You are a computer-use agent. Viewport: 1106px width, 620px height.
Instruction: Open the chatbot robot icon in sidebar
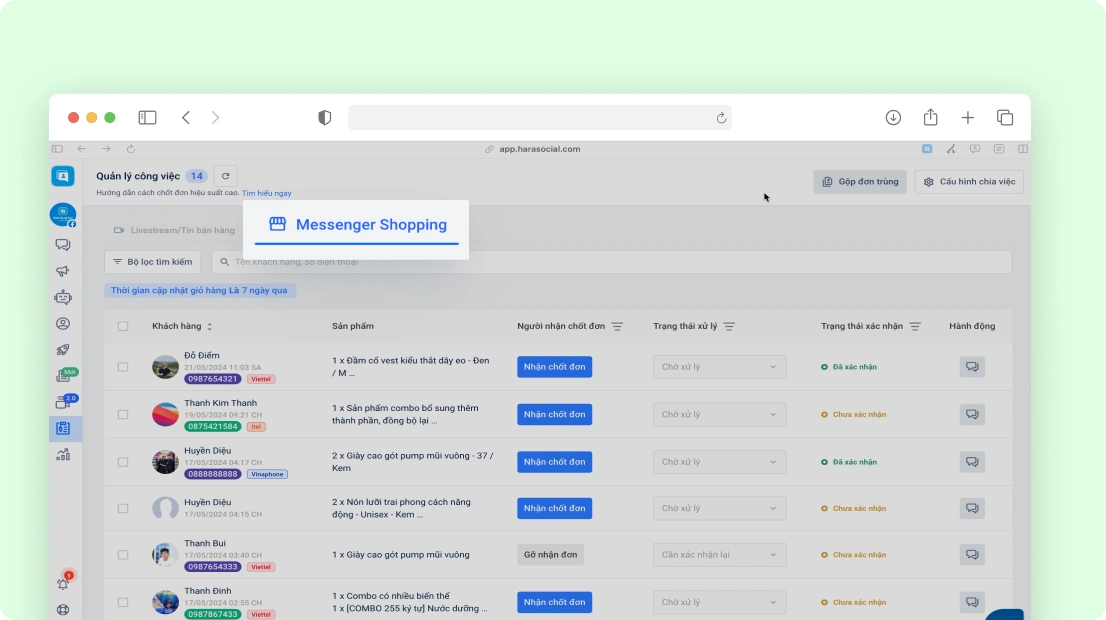63,298
